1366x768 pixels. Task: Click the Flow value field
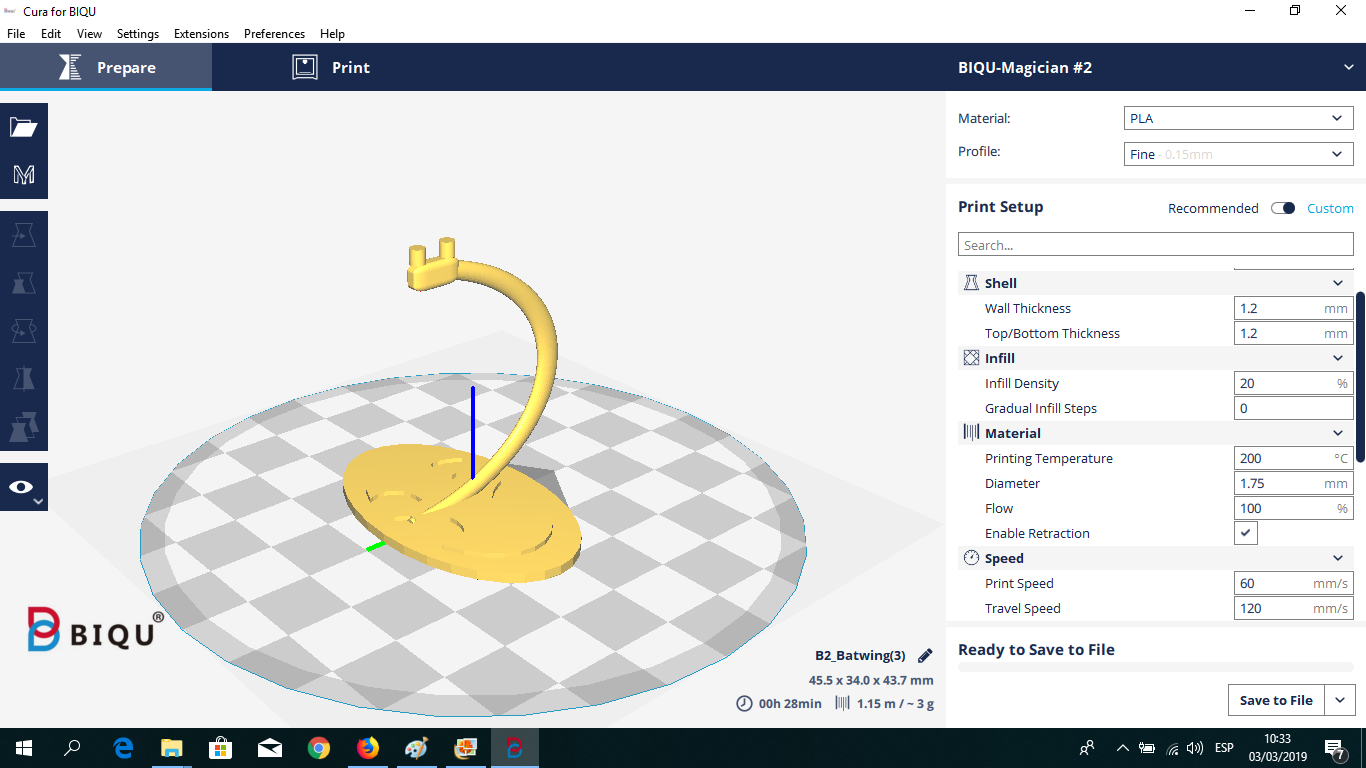click(1294, 508)
